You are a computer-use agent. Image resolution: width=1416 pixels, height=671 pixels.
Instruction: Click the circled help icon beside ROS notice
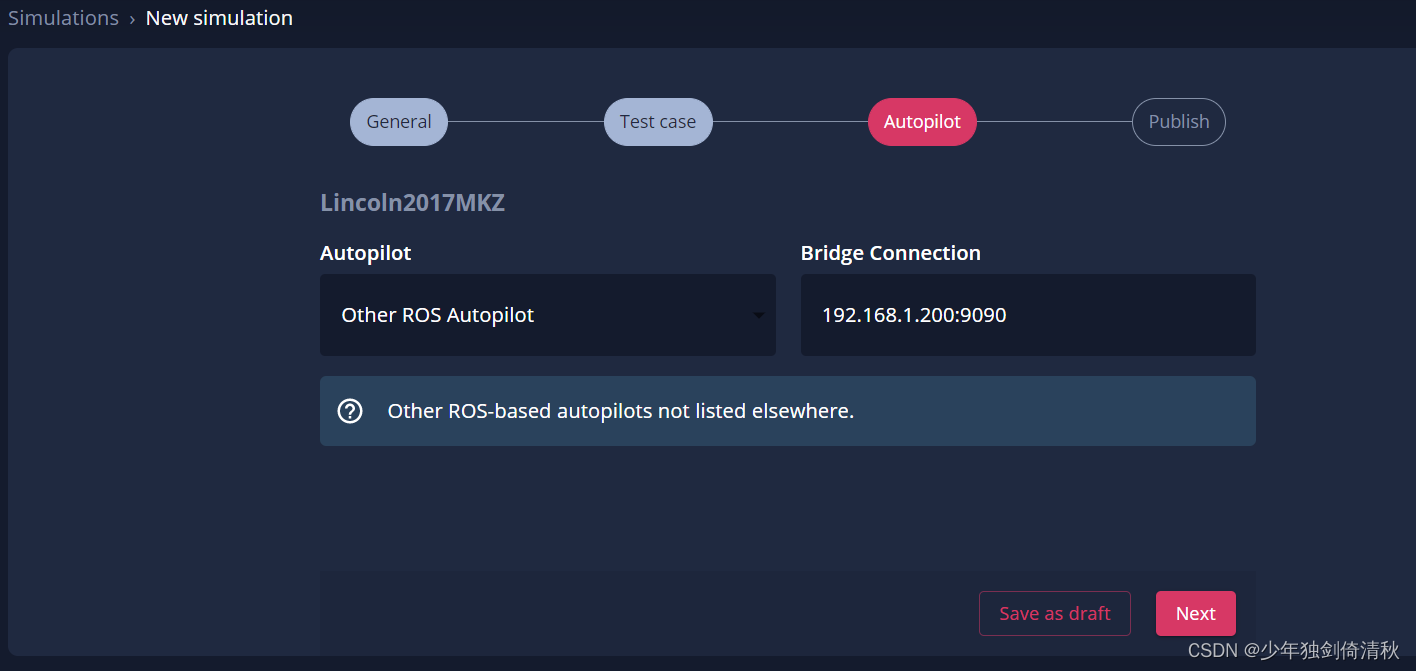pos(350,410)
